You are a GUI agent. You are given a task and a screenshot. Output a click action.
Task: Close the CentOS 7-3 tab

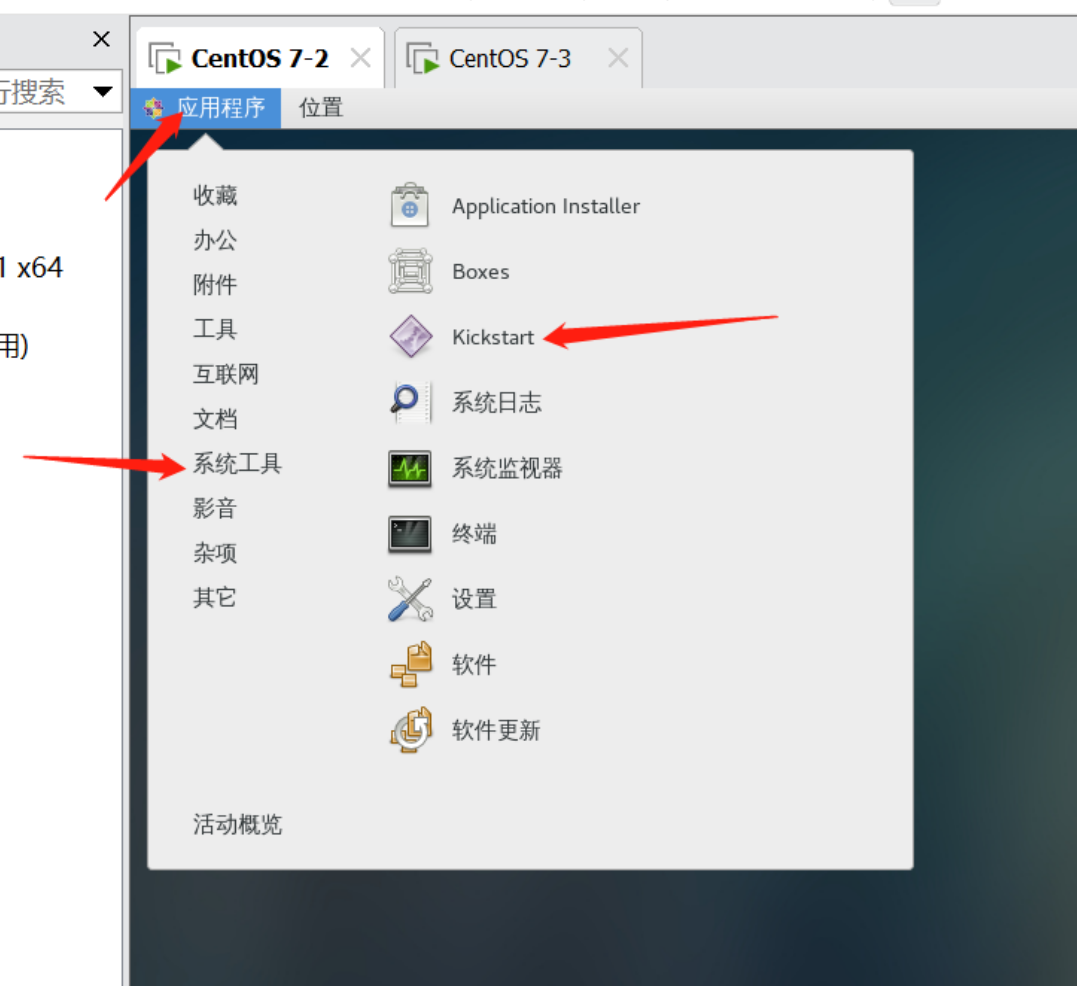coord(618,58)
